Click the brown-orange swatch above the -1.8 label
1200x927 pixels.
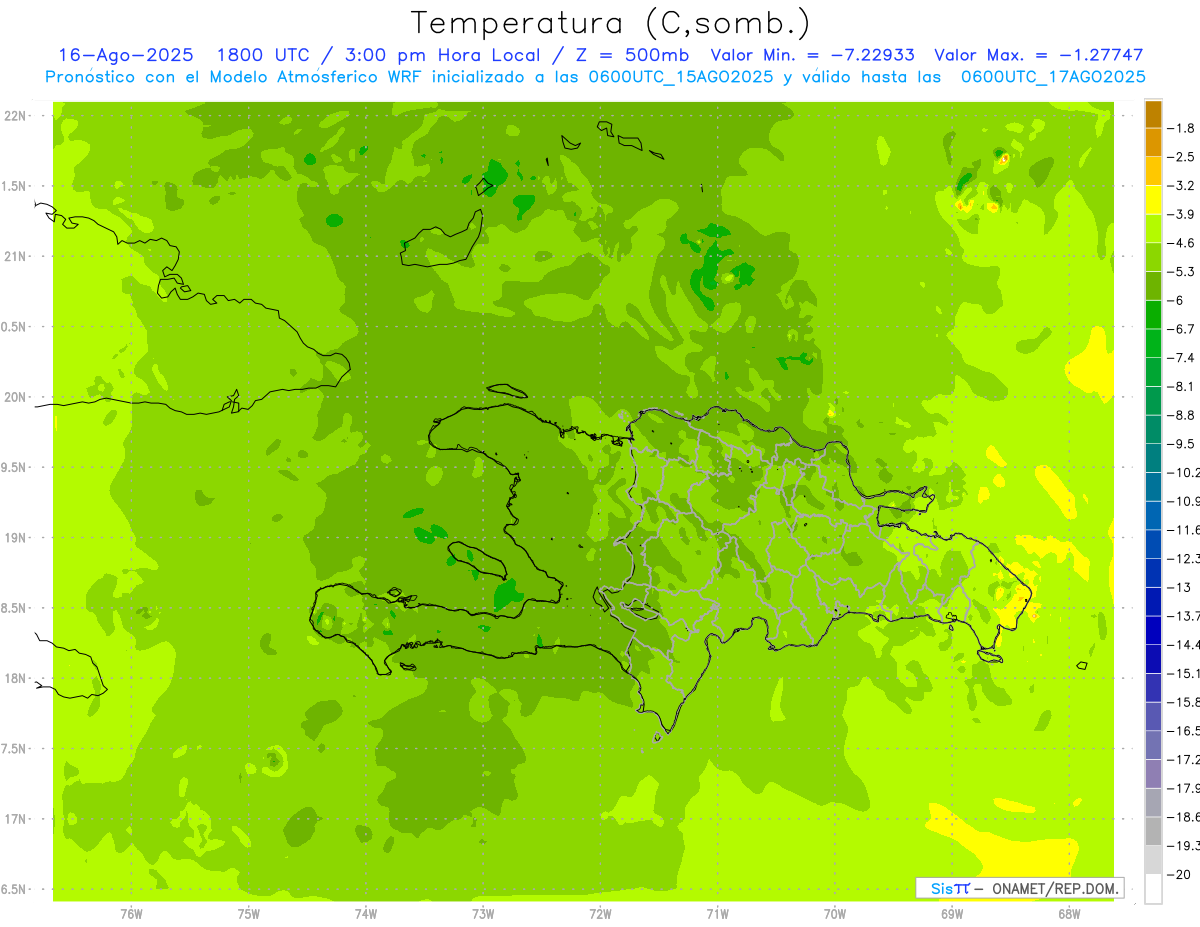[1153, 115]
